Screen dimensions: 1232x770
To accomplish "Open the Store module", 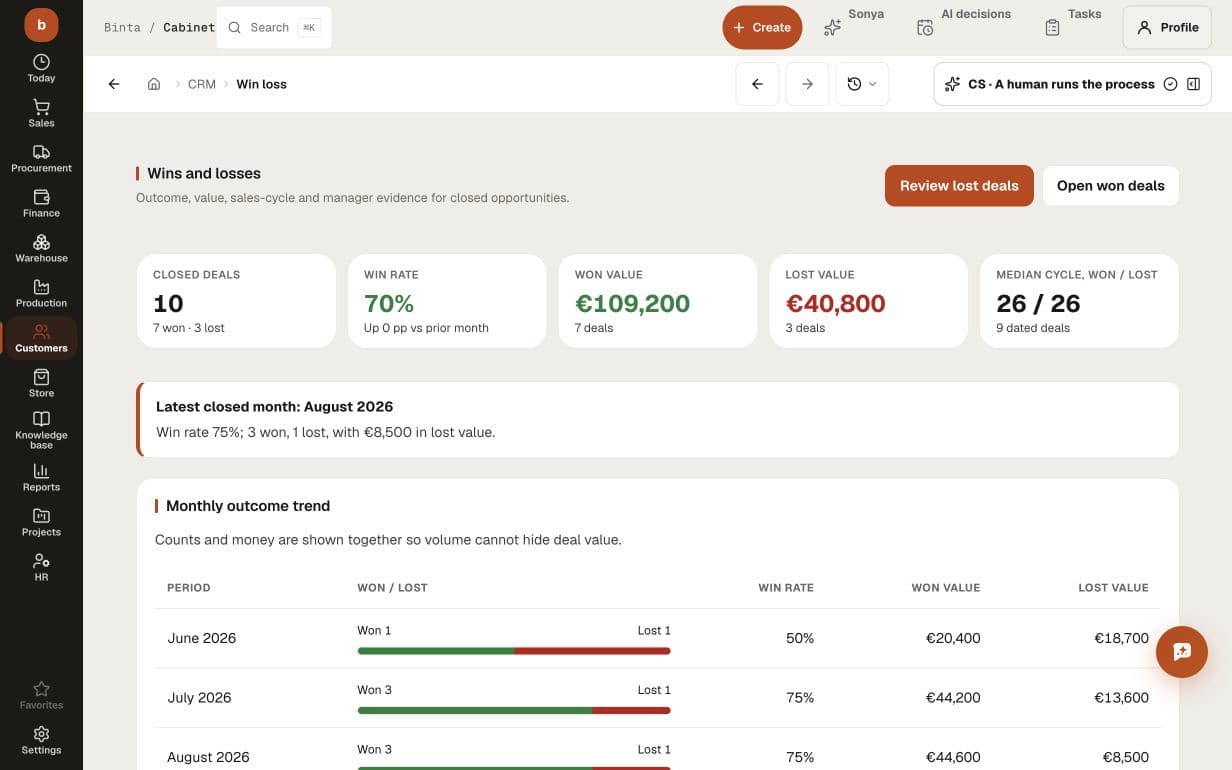I will pos(41,383).
